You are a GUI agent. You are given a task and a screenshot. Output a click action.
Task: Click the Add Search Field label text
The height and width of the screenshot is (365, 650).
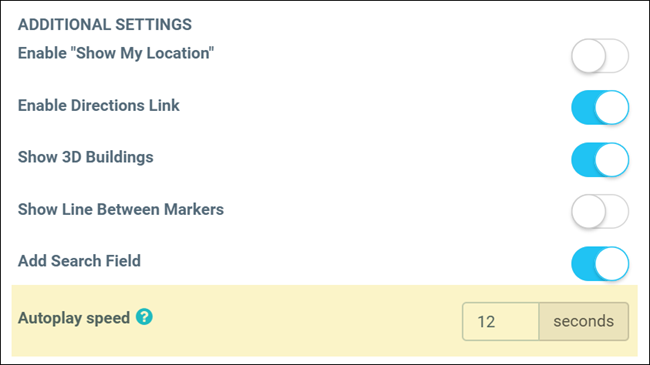tap(79, 261)
